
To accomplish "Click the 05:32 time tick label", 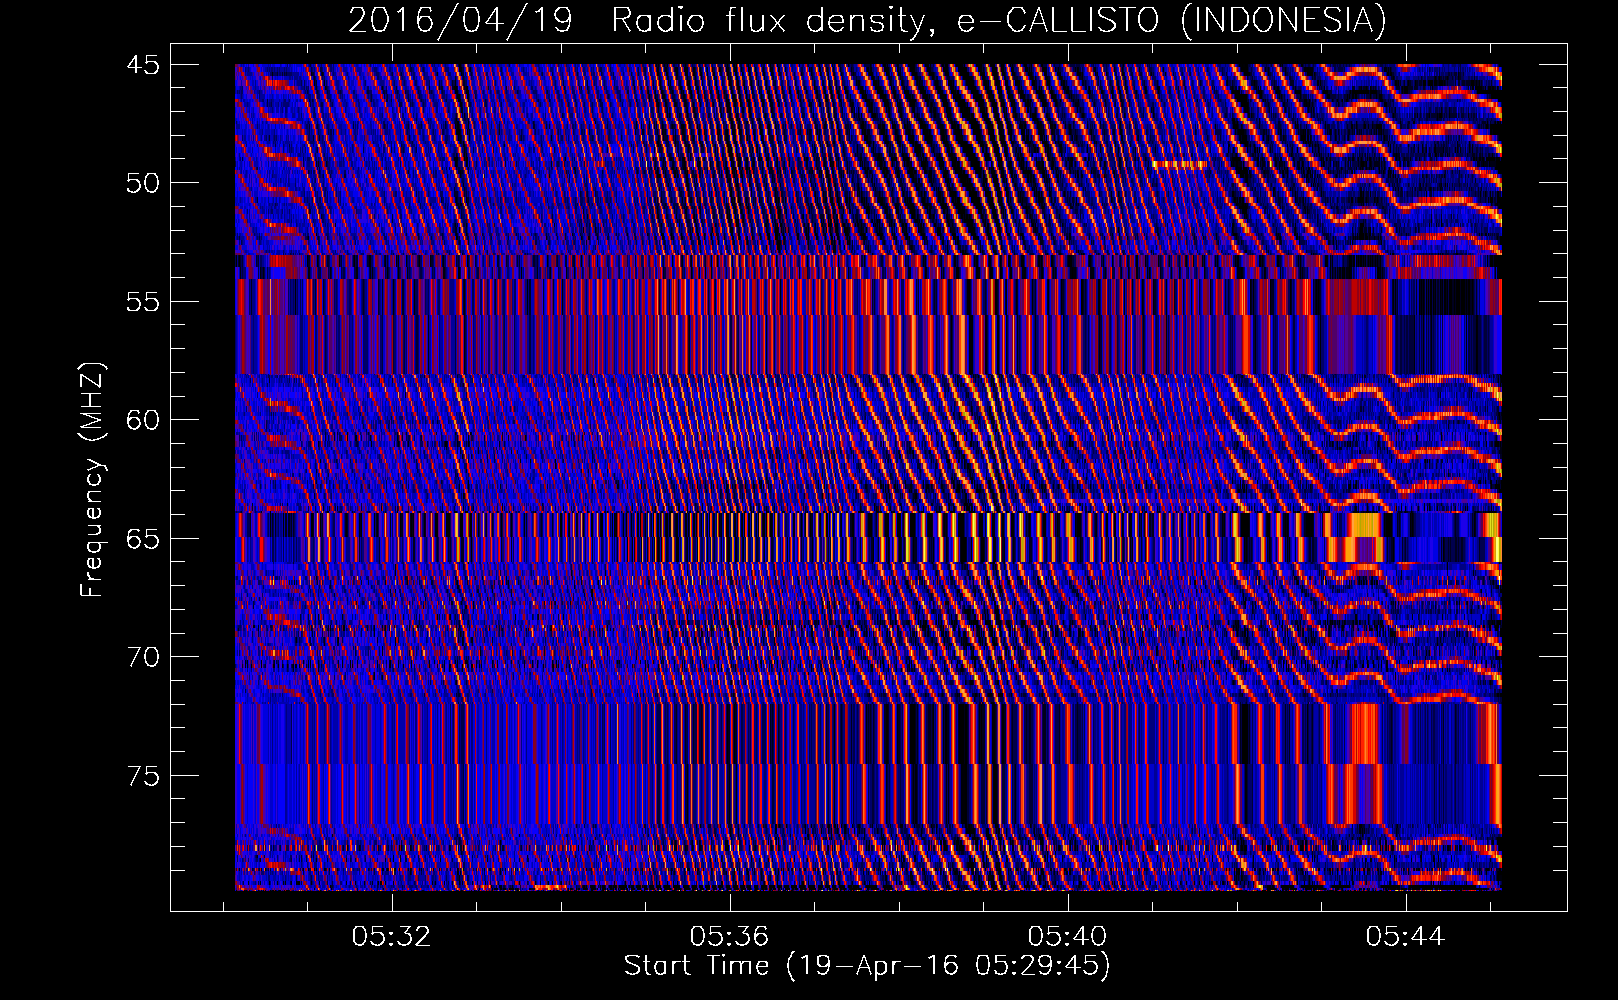I will [x=392, y=936].
